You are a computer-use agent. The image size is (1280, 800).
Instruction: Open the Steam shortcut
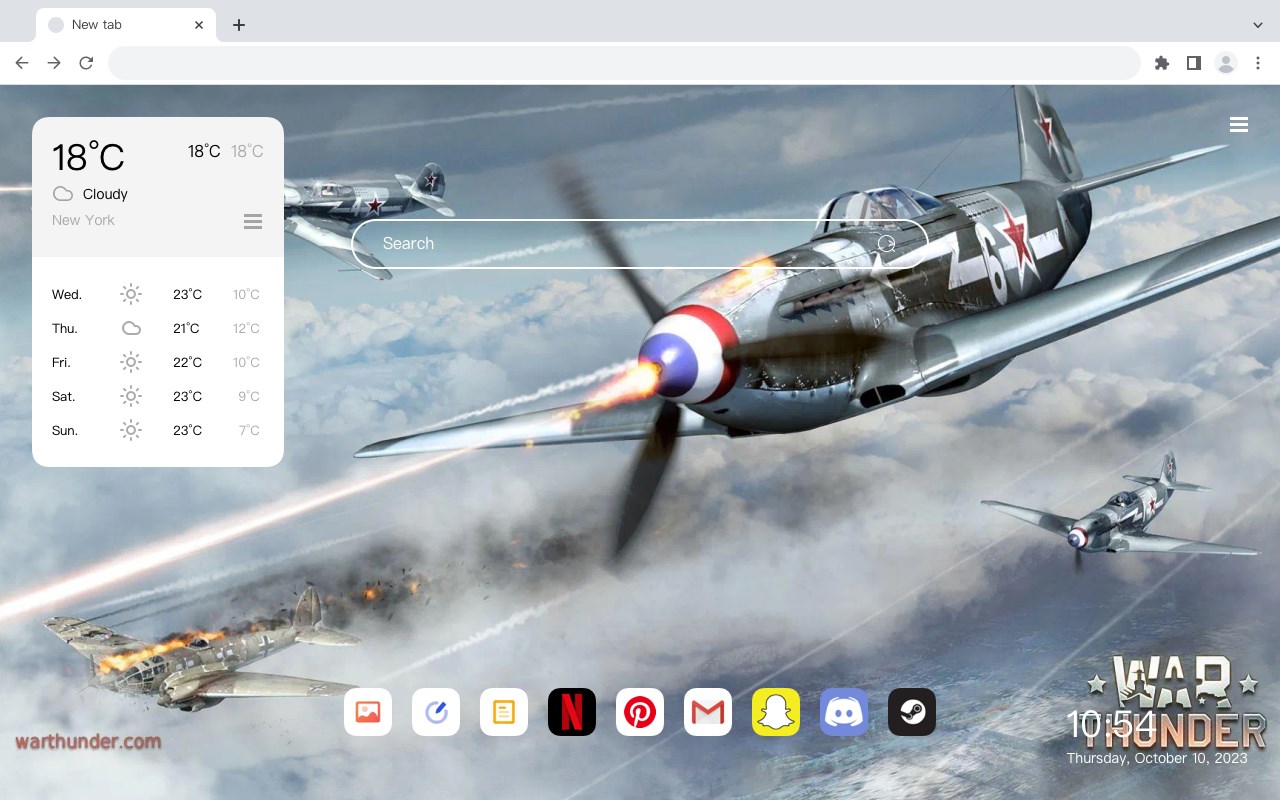[912, 712]
